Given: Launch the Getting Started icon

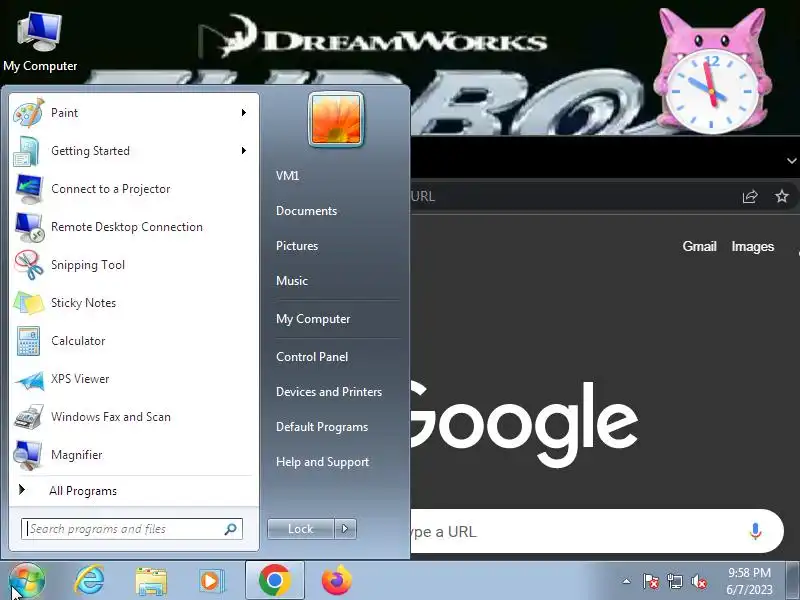Looking at the screenshot, I should click(x=27, y=151).
